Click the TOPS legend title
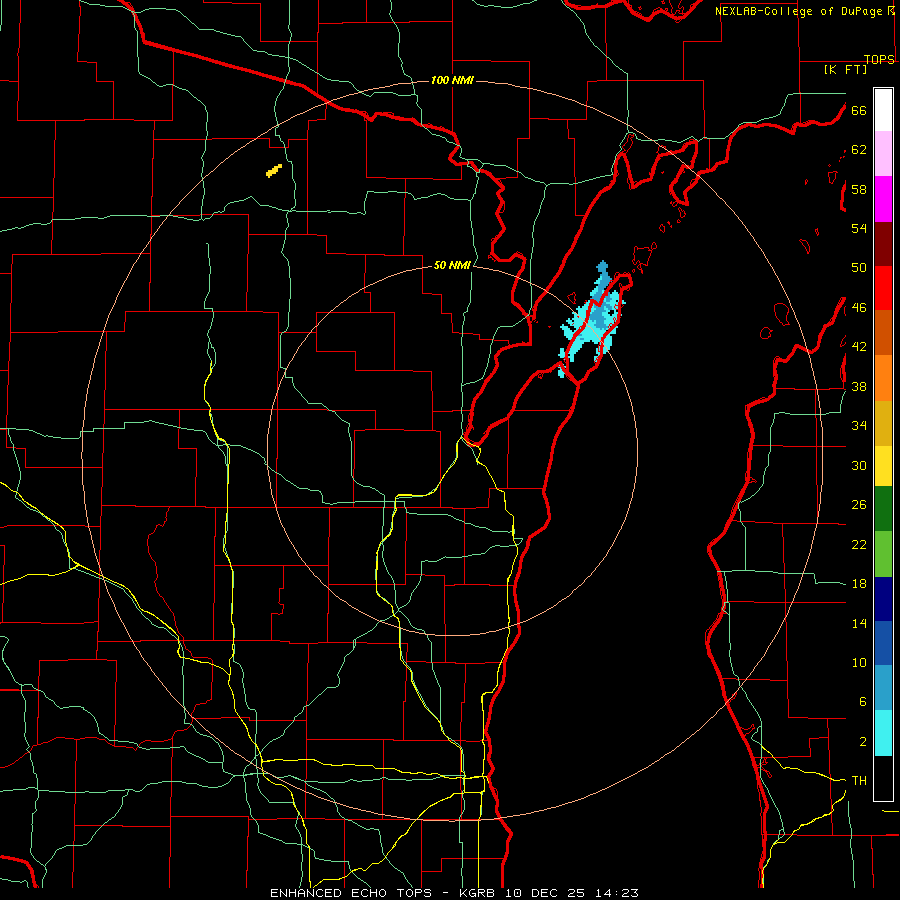This screenshot has height=900, width=900. pos(879,59)
